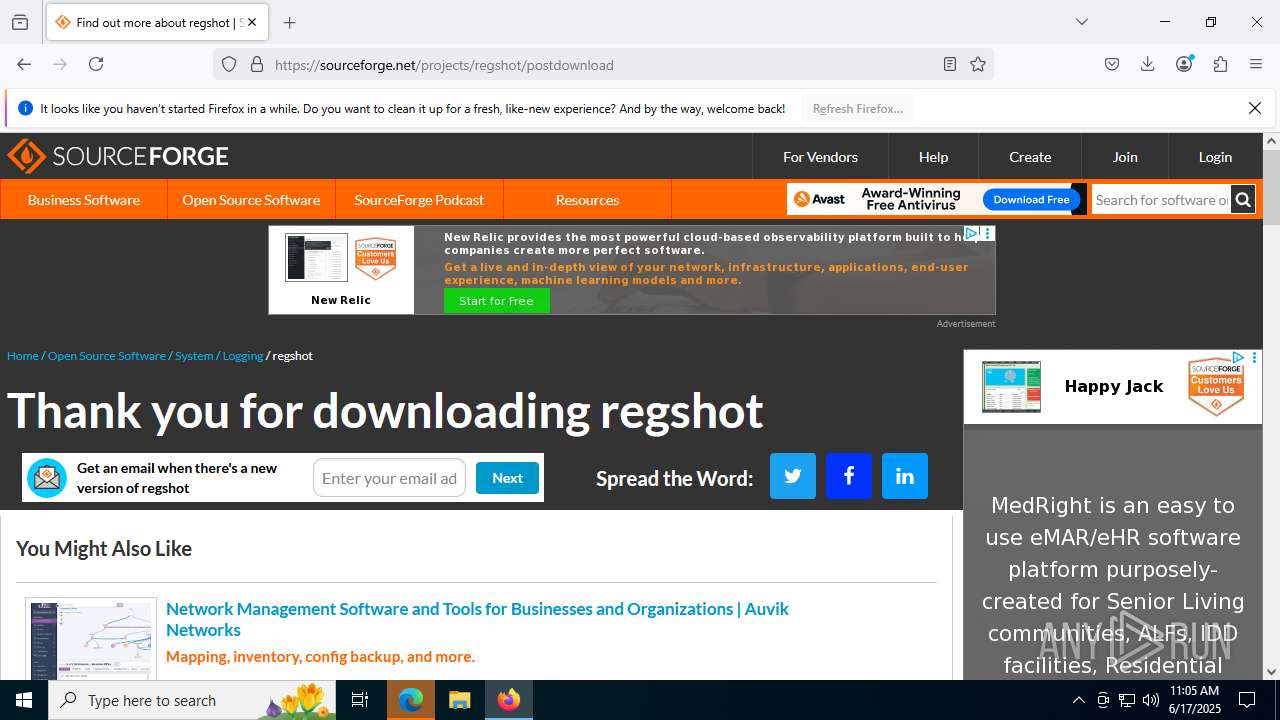The height and width of the screenshot is (720, 1280).
Task: Open the volume tray icon
Action: click(x=1150, y=700)
